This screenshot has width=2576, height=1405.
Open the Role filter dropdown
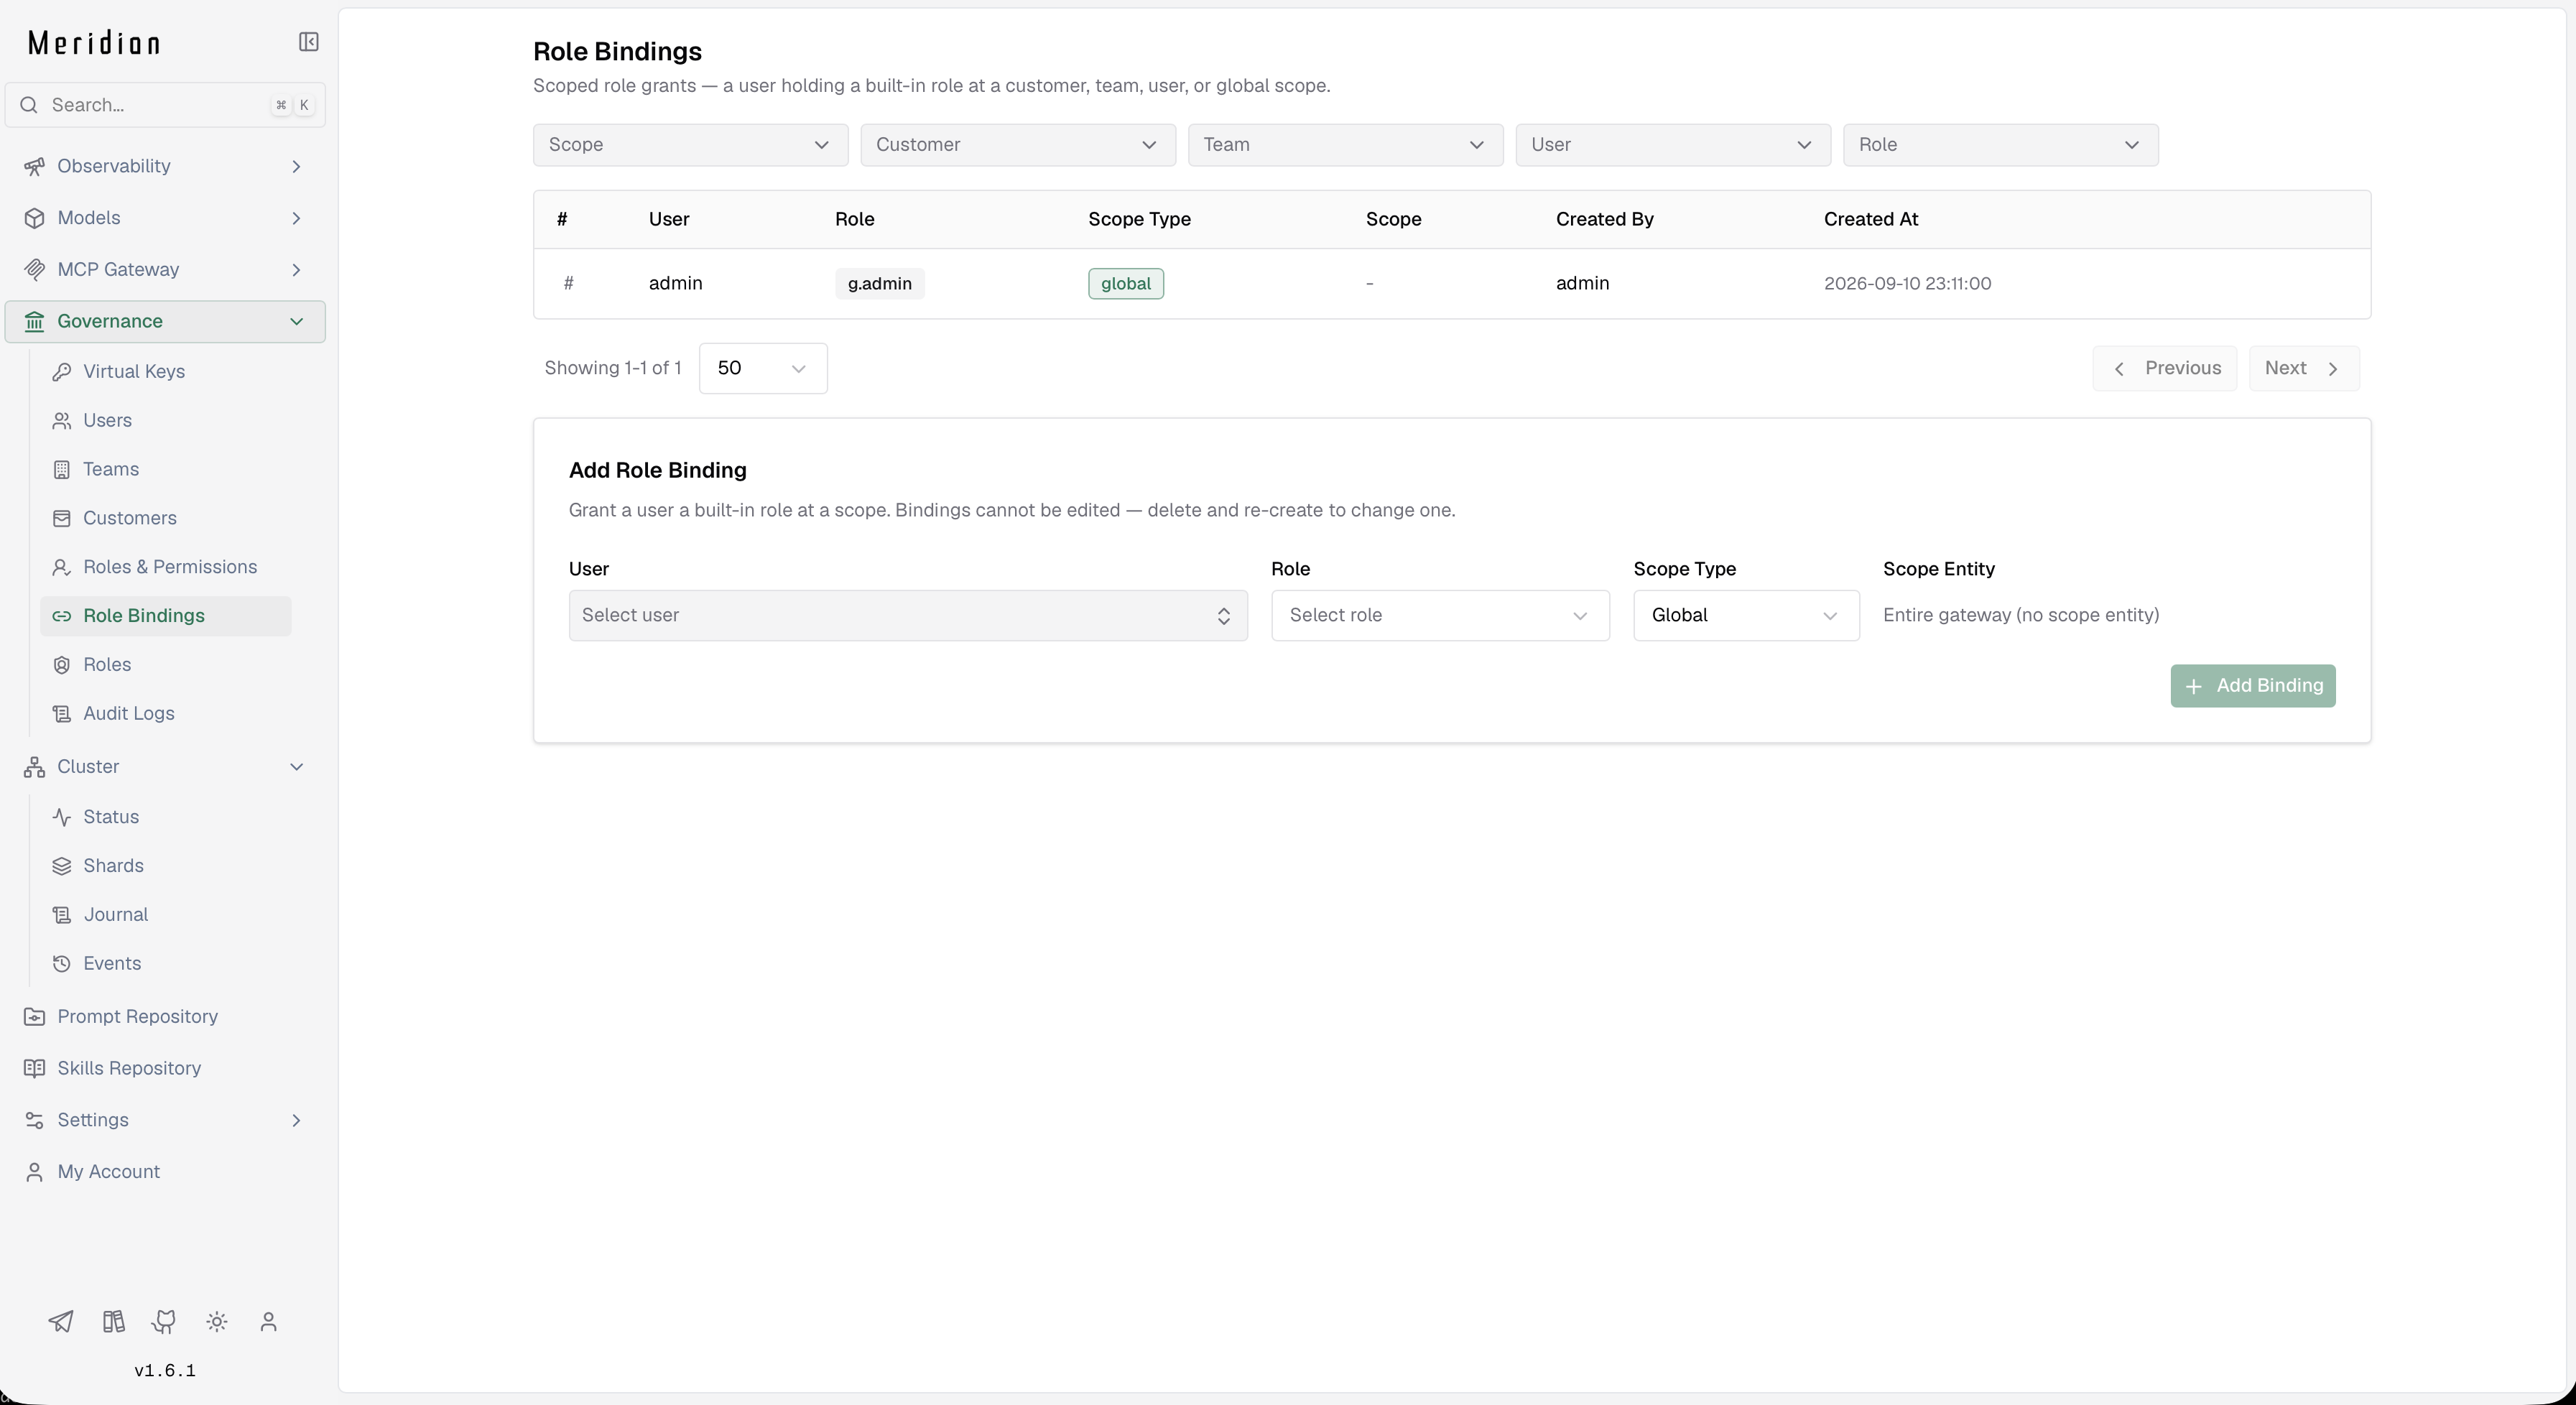tap(2001, 145)
